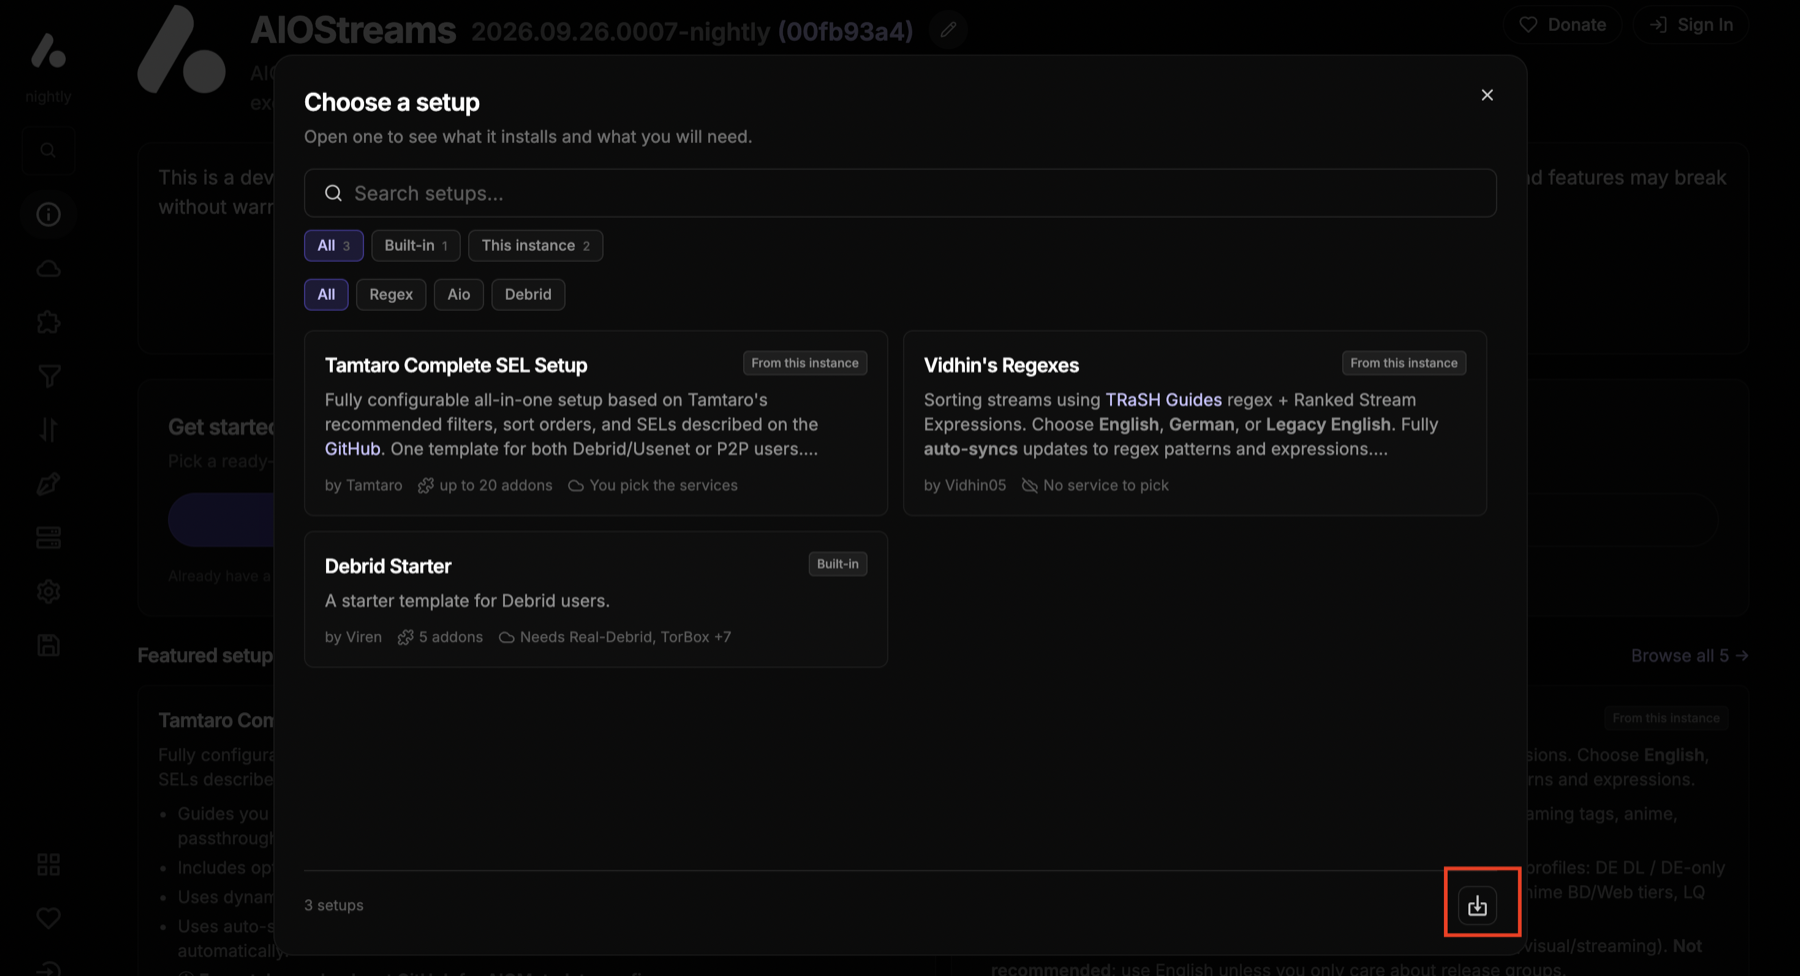Viewport: 1800px width, 976px height.
Task: Click the AIOStreams logo in sidebar
Action: (x=48, y=51)
